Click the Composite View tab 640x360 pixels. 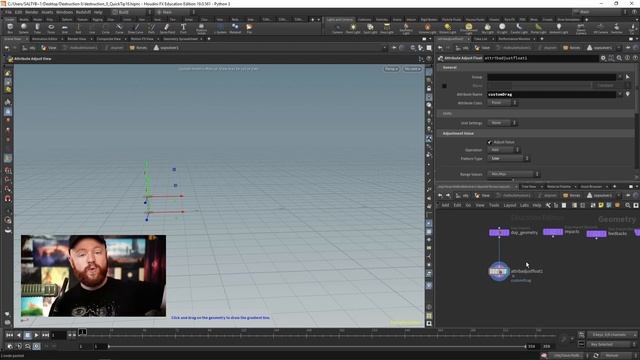(x=108, y=39)
